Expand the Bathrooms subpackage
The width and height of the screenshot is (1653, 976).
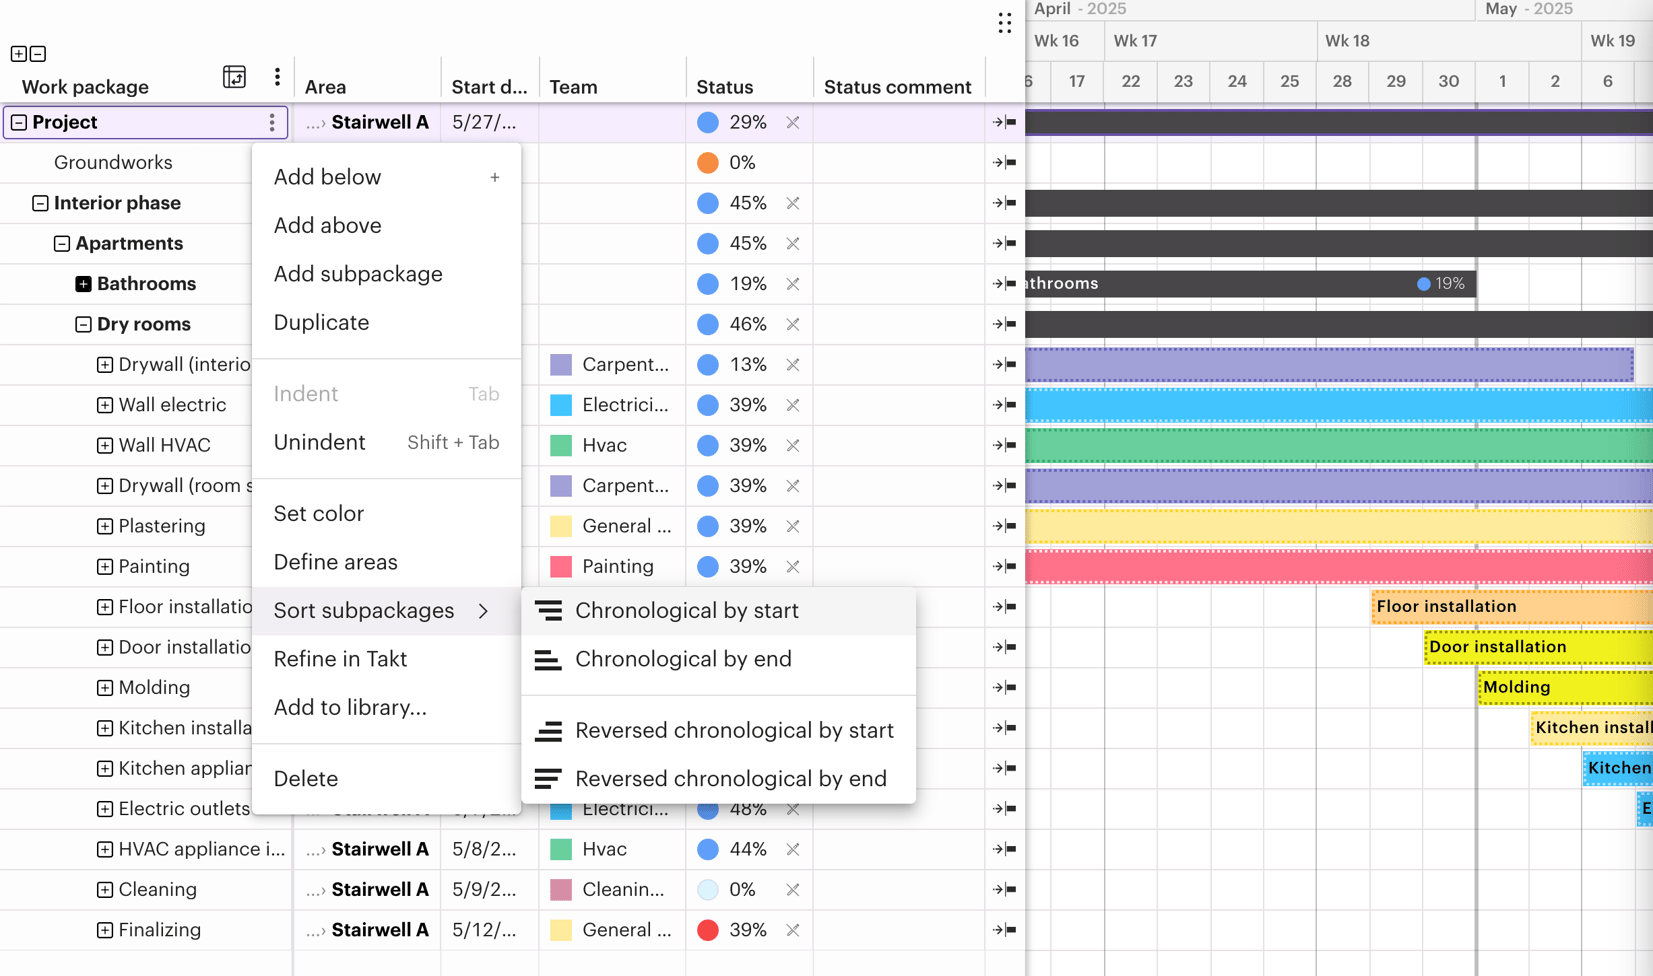coord(82,283)
